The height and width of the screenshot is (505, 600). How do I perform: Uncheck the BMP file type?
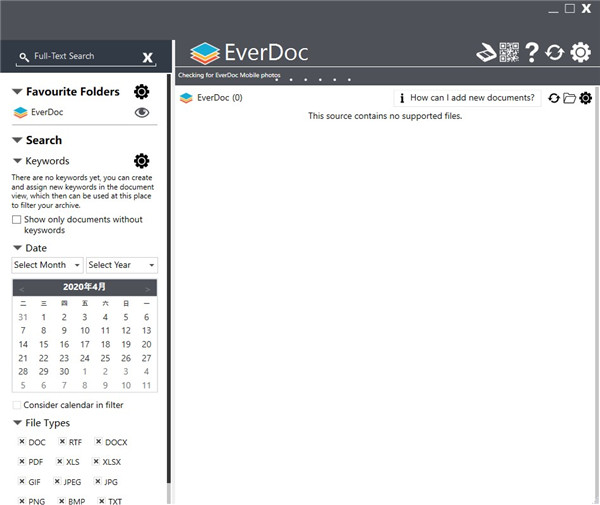click(62, 501)
